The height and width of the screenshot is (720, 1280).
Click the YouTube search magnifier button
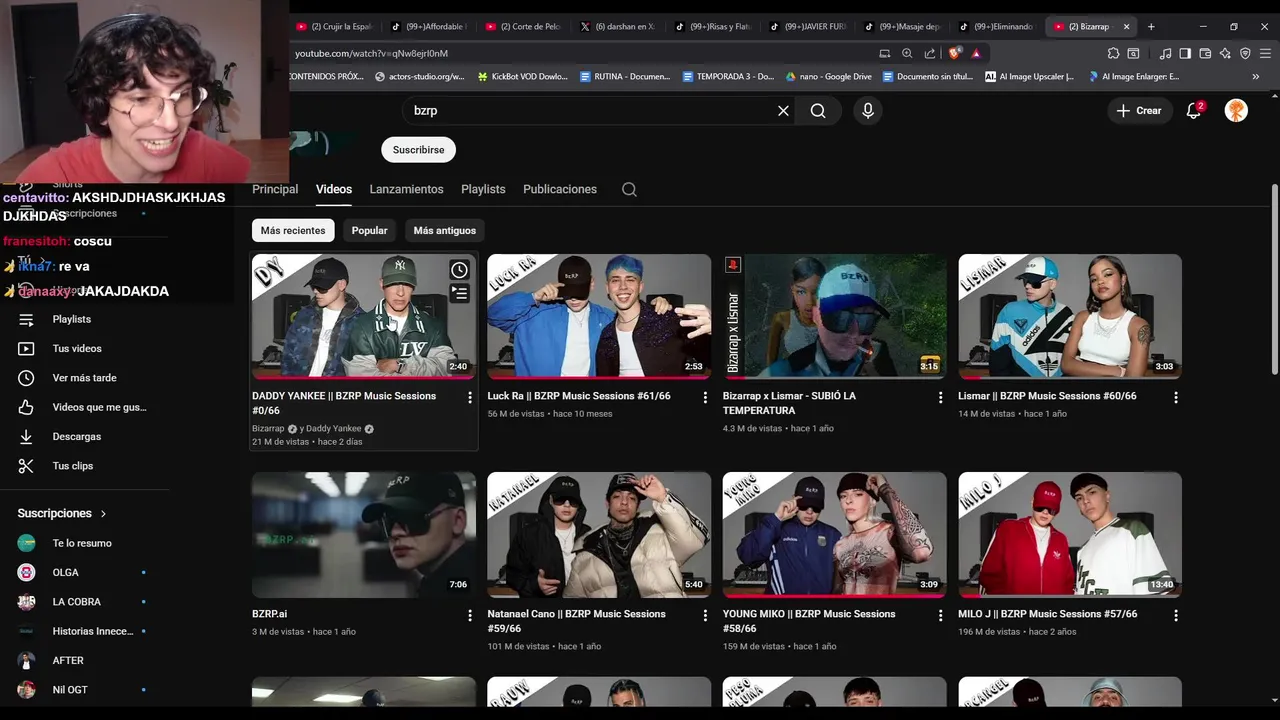(x=818, y=111)
